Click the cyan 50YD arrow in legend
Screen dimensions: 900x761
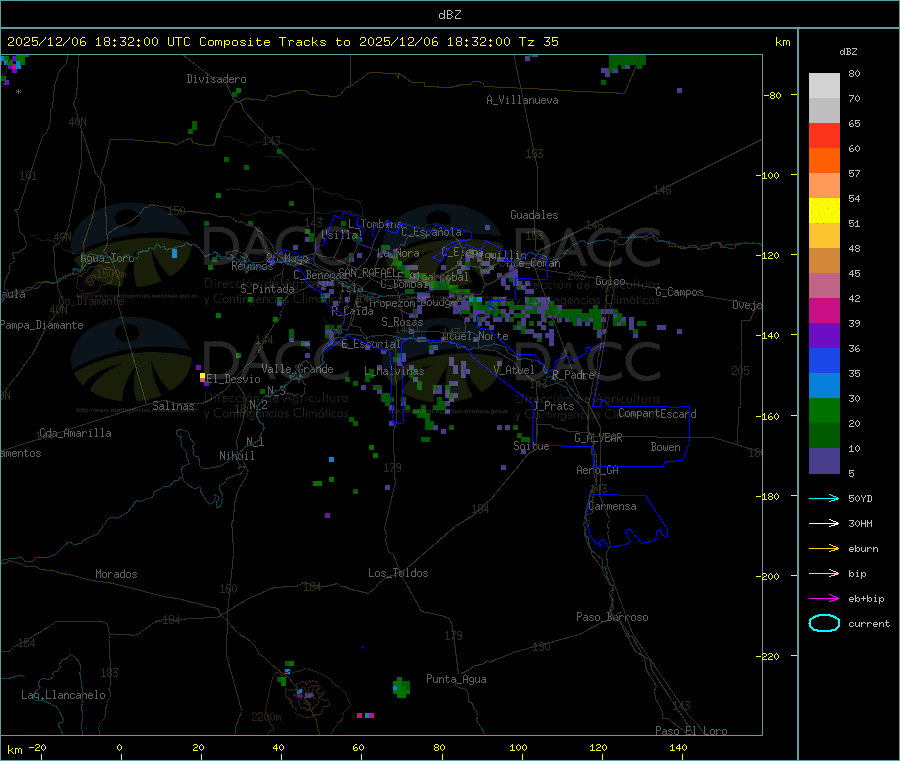824,498
